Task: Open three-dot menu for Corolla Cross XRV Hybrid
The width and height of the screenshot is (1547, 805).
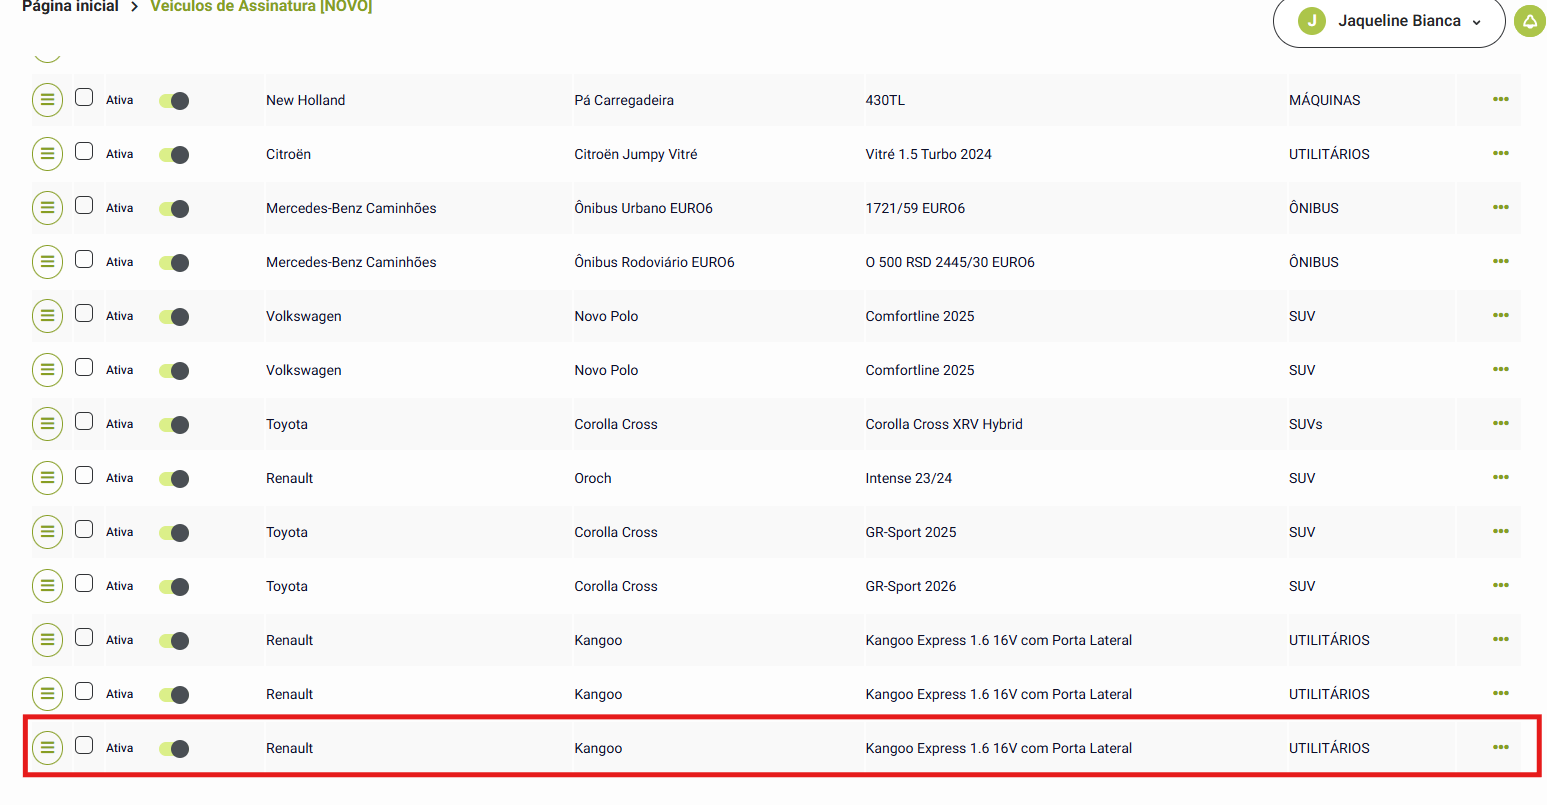Action: (1500, 424)
